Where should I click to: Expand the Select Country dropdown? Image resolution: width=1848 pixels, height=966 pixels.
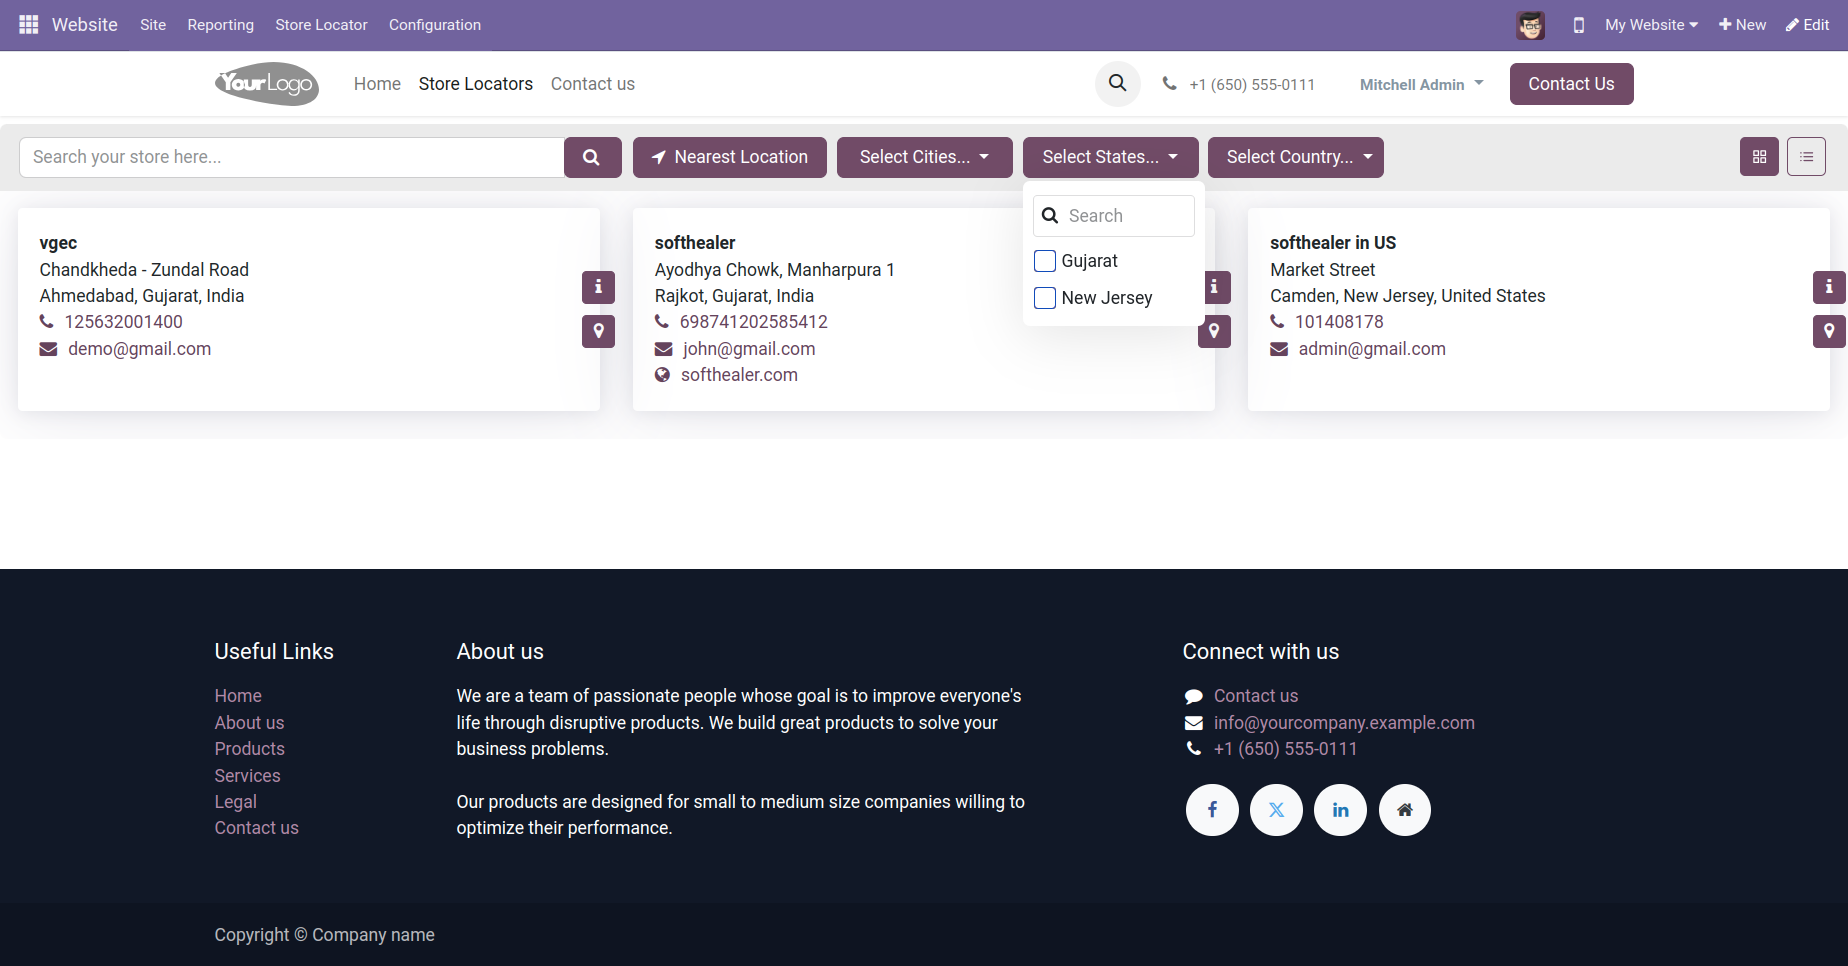pos(1296,157)
